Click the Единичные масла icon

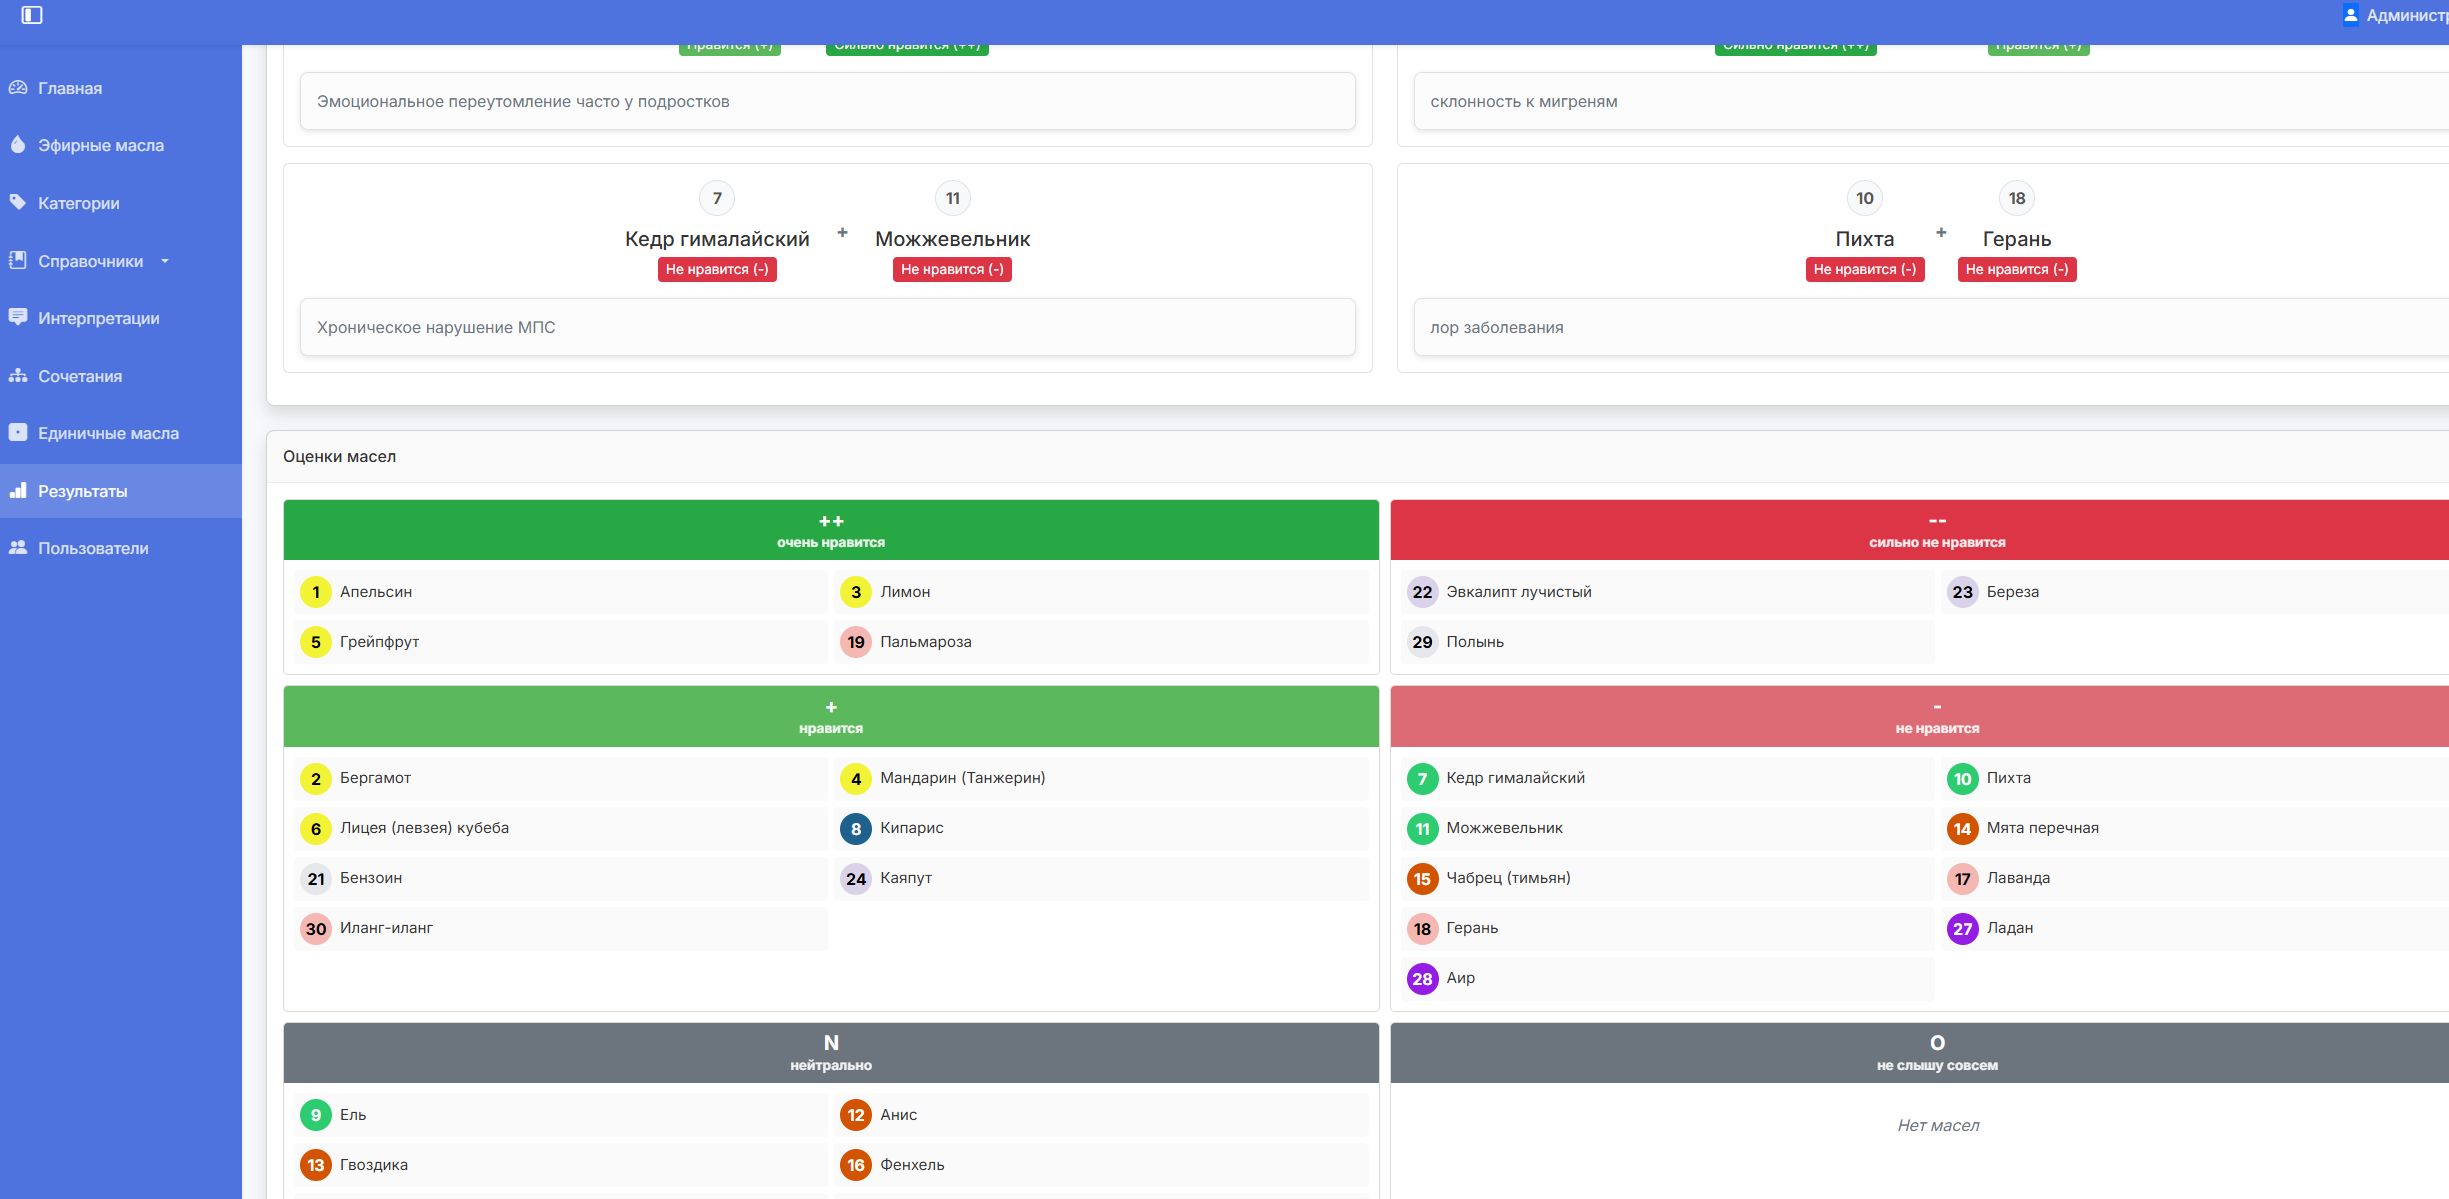click(x=18, y=433)
